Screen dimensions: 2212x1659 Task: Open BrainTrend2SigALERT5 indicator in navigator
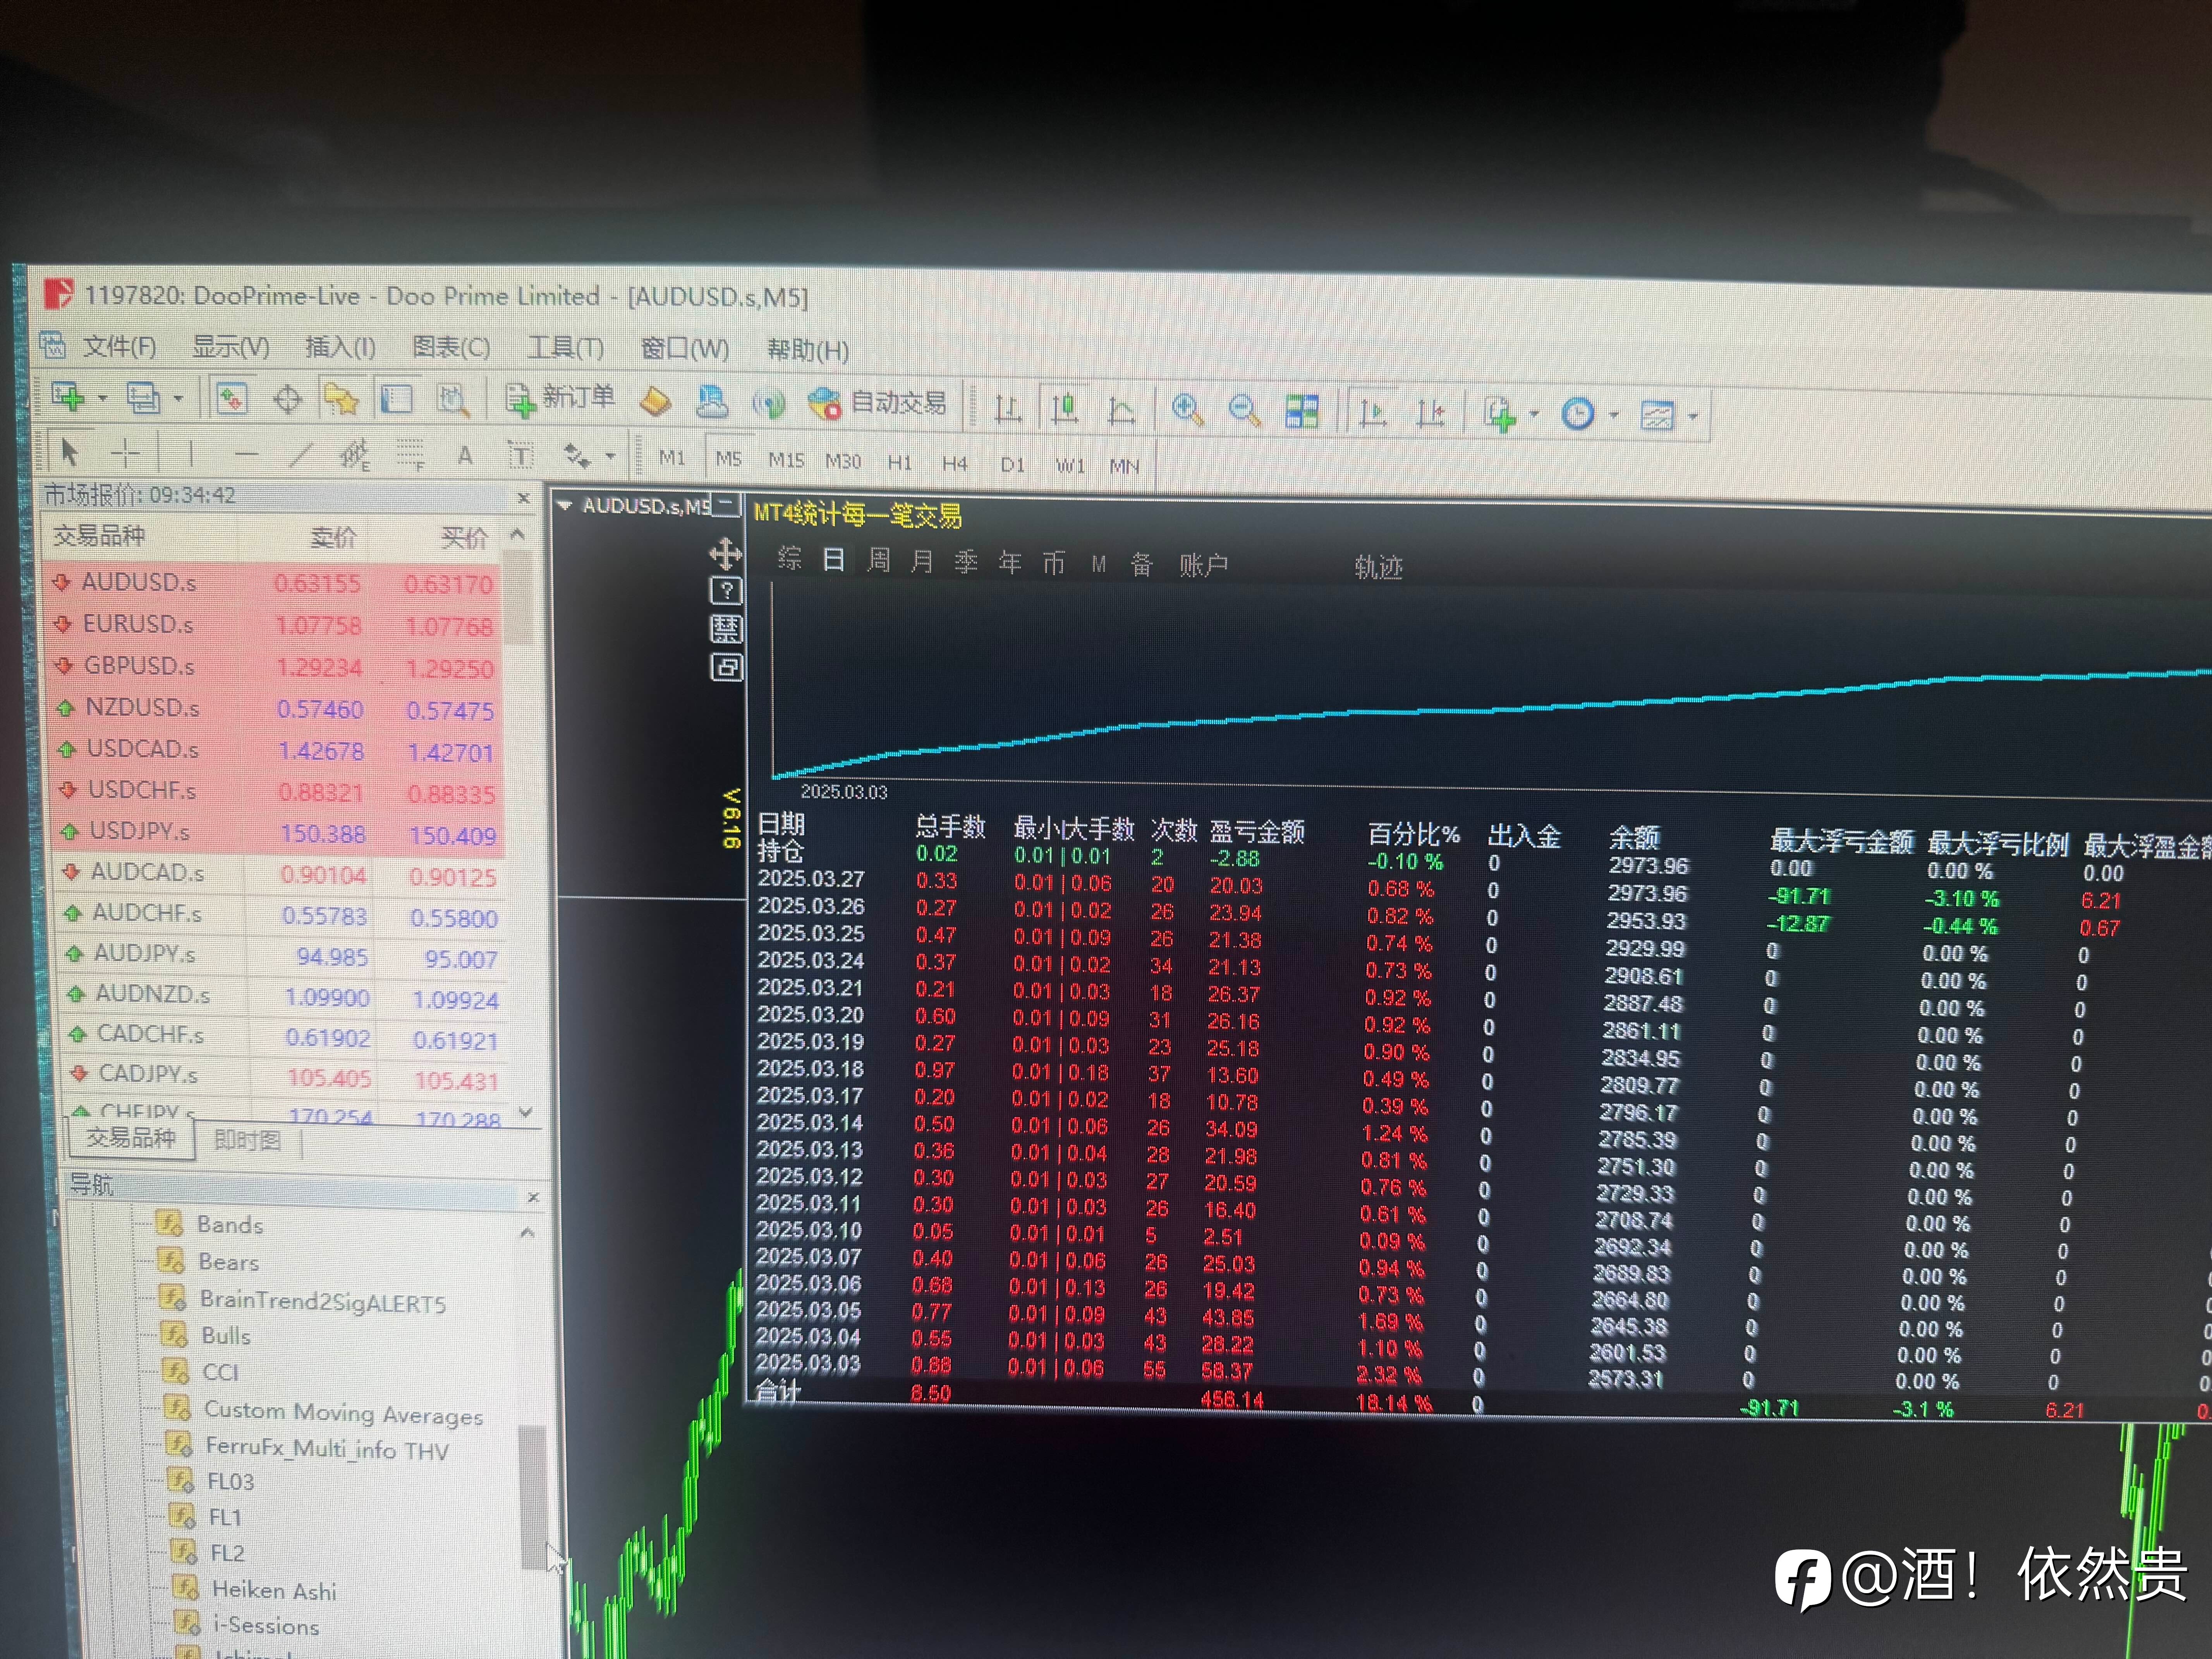(x=323, y=1301)
